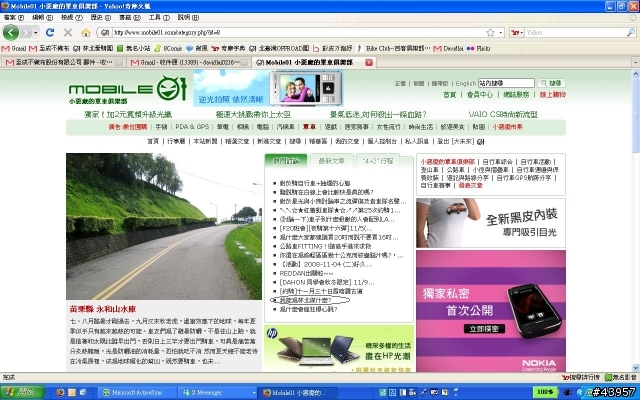The image size is (640, 400).
Task: Select the 熱門討論 tab
Action: click(x=286, y=161)
